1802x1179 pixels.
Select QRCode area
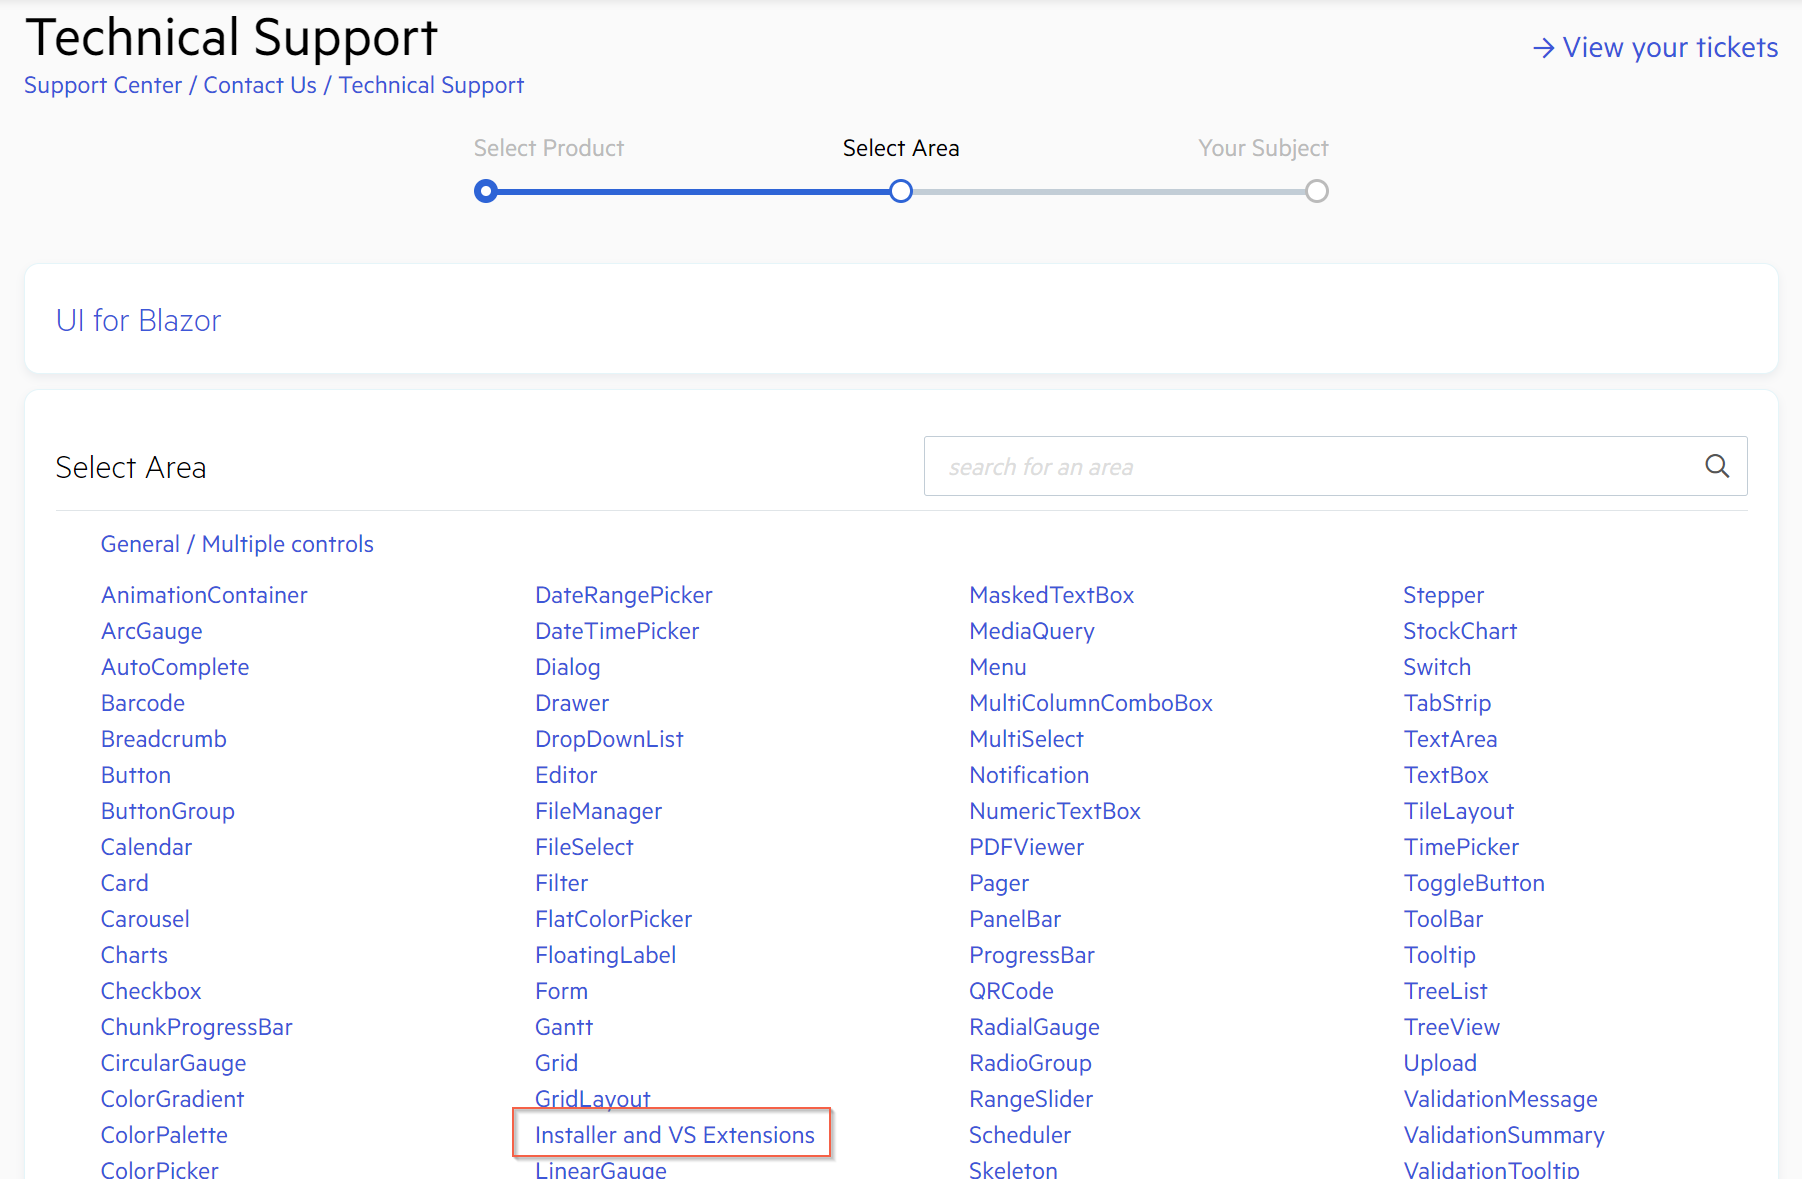1011,991
